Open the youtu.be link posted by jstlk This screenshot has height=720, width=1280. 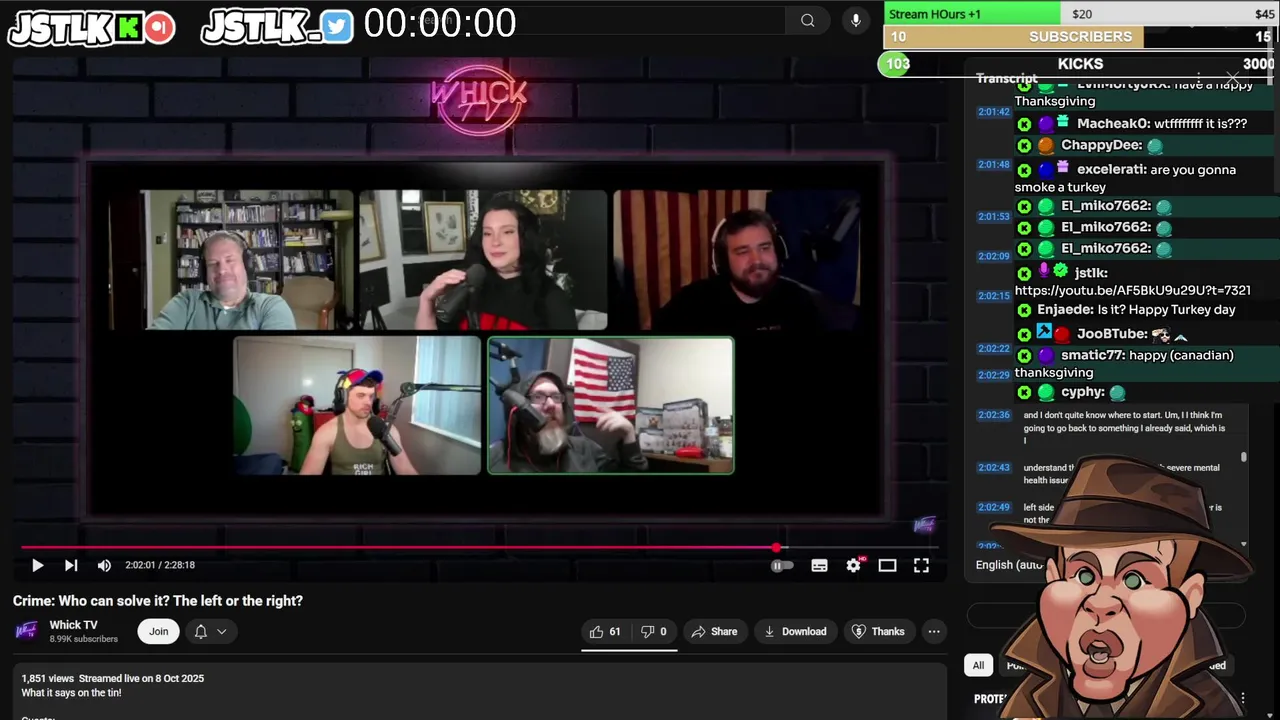[1132, 290]
